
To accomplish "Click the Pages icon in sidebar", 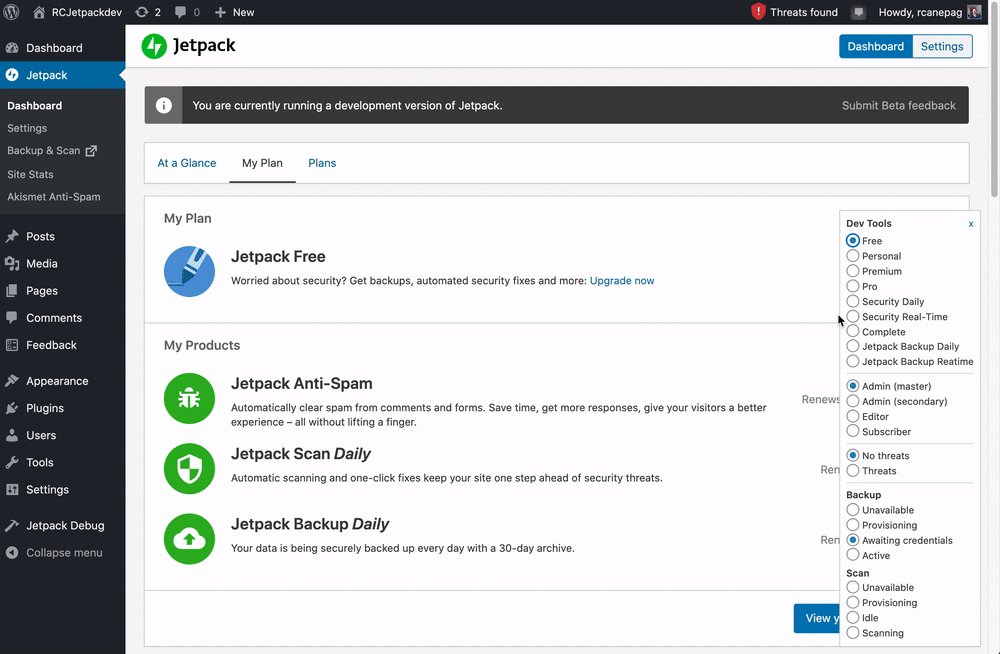I will click(x=12, y=290).
